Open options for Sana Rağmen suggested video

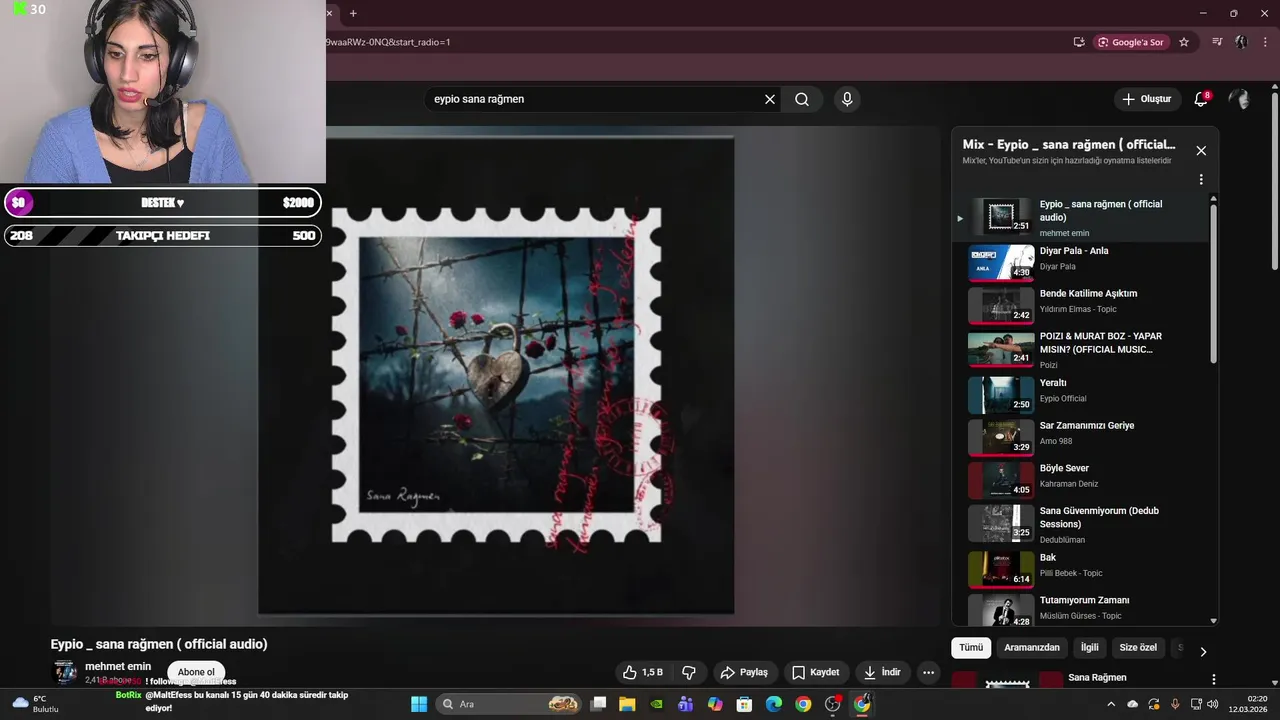click(1214, 679)
